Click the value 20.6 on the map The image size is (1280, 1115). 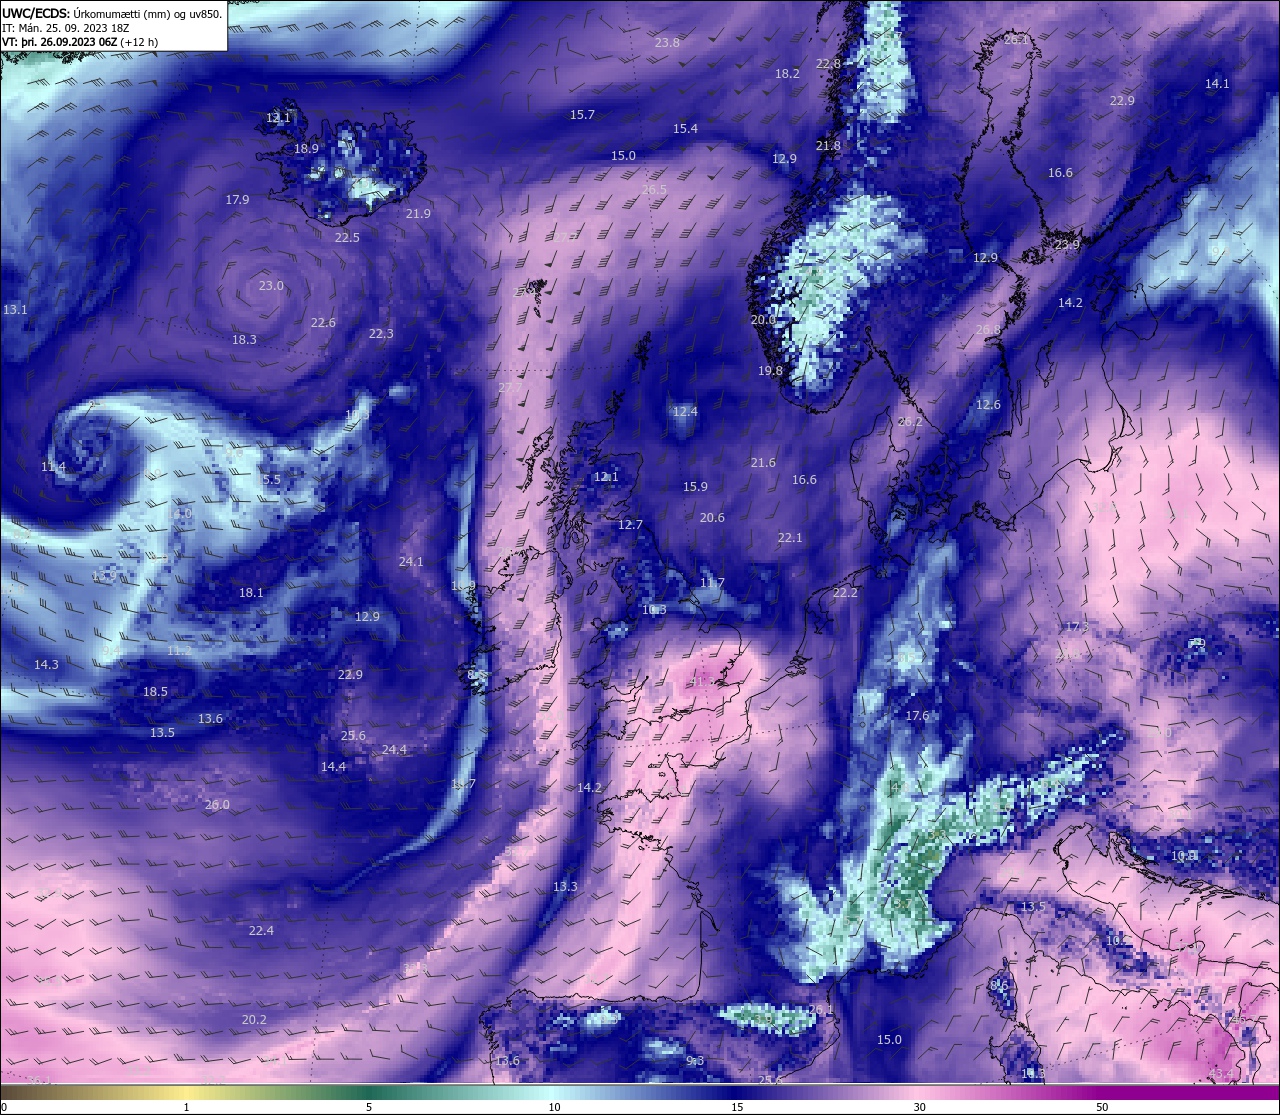tap(712, 517)
